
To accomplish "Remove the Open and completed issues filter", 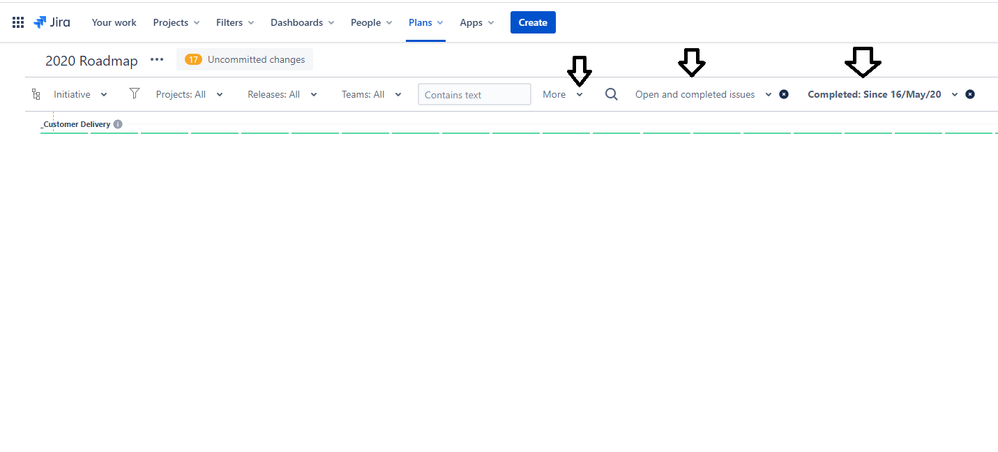I will pos(784,94).
